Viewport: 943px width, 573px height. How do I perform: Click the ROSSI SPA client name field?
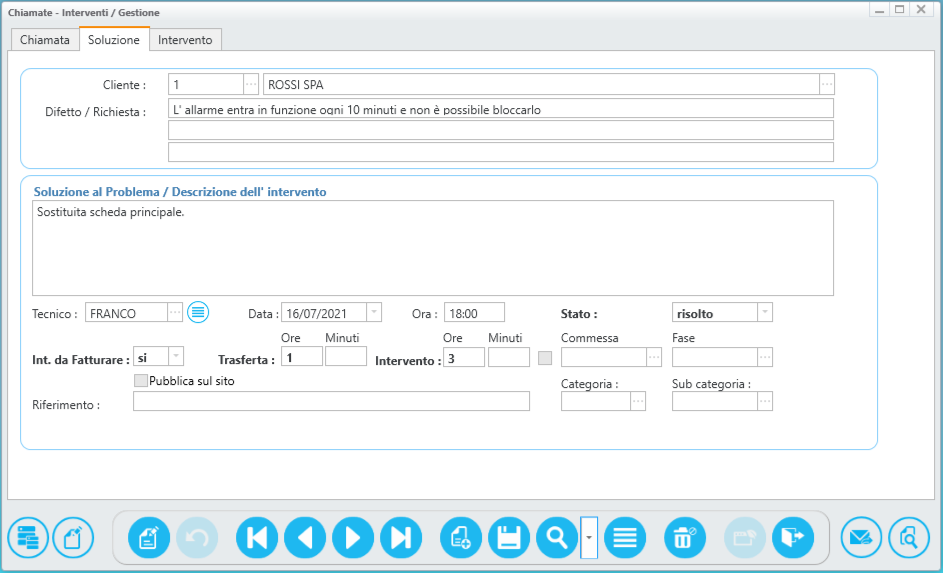point(541,84)
